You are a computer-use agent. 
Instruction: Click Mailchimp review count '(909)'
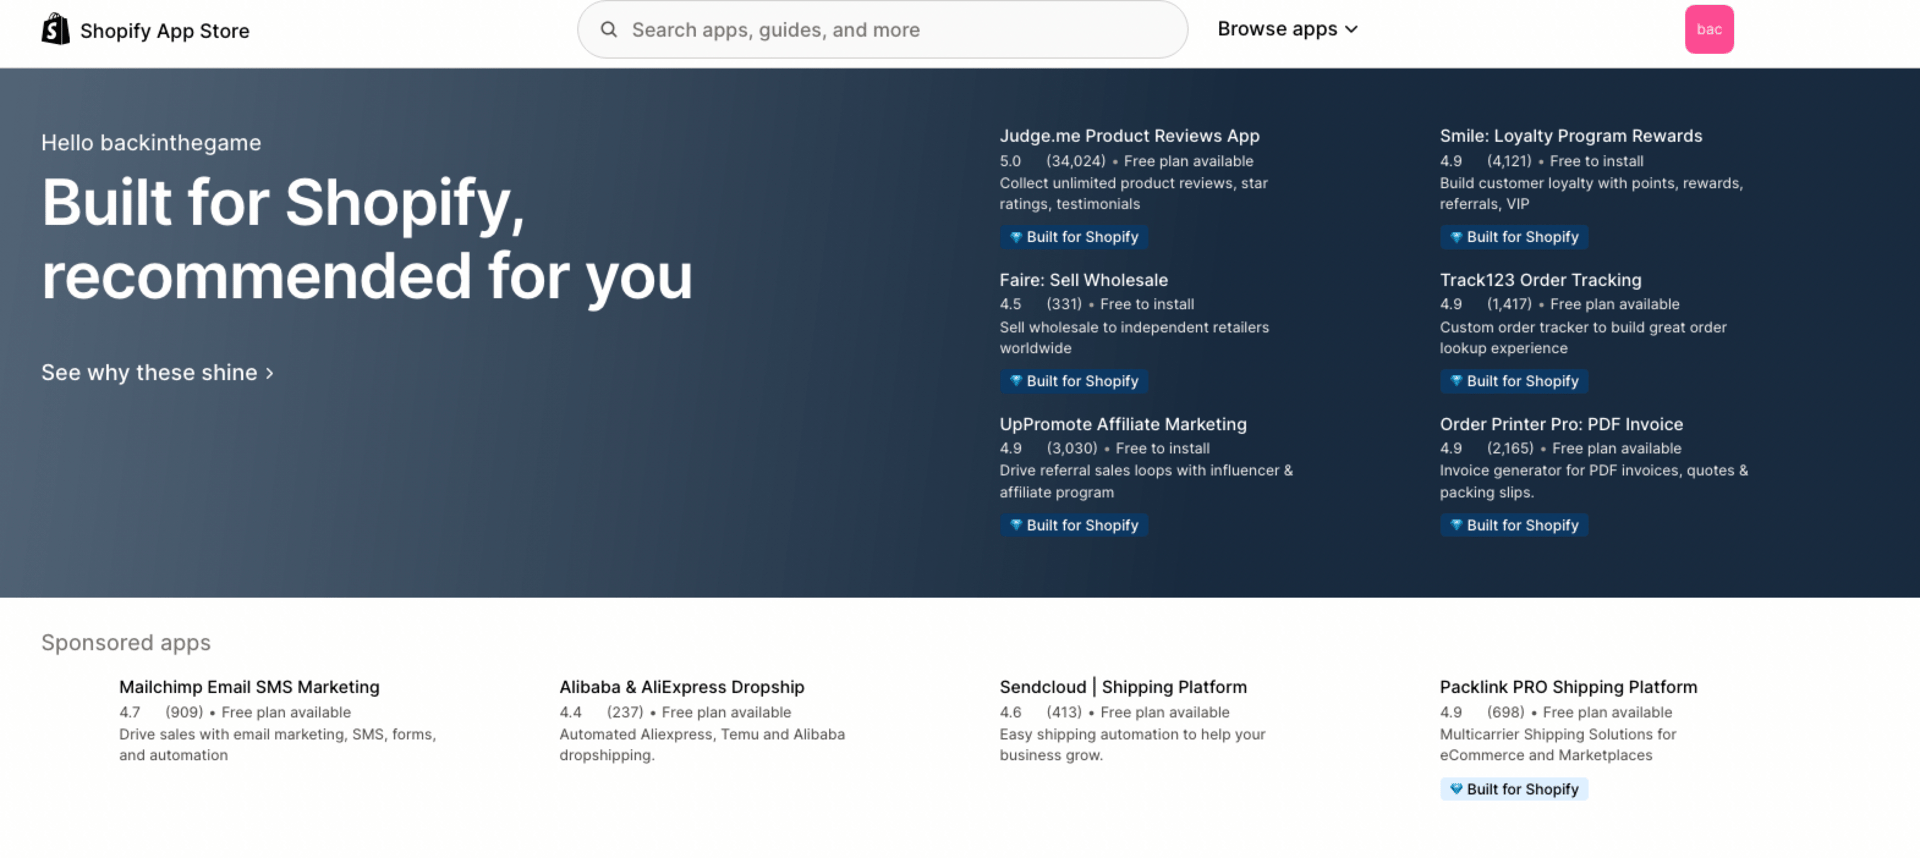click(x=184, y=712)
